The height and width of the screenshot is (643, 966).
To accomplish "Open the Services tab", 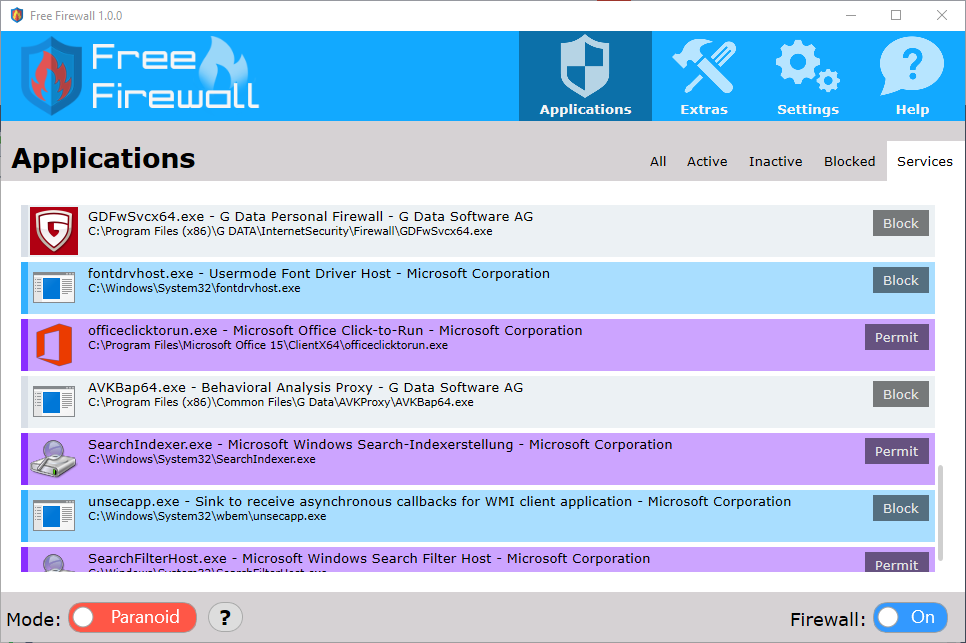I will (x=924, y=161).
